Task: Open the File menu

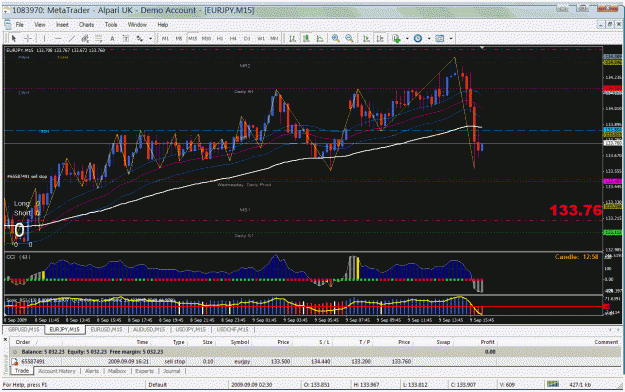Action: (x=20, y=25)
